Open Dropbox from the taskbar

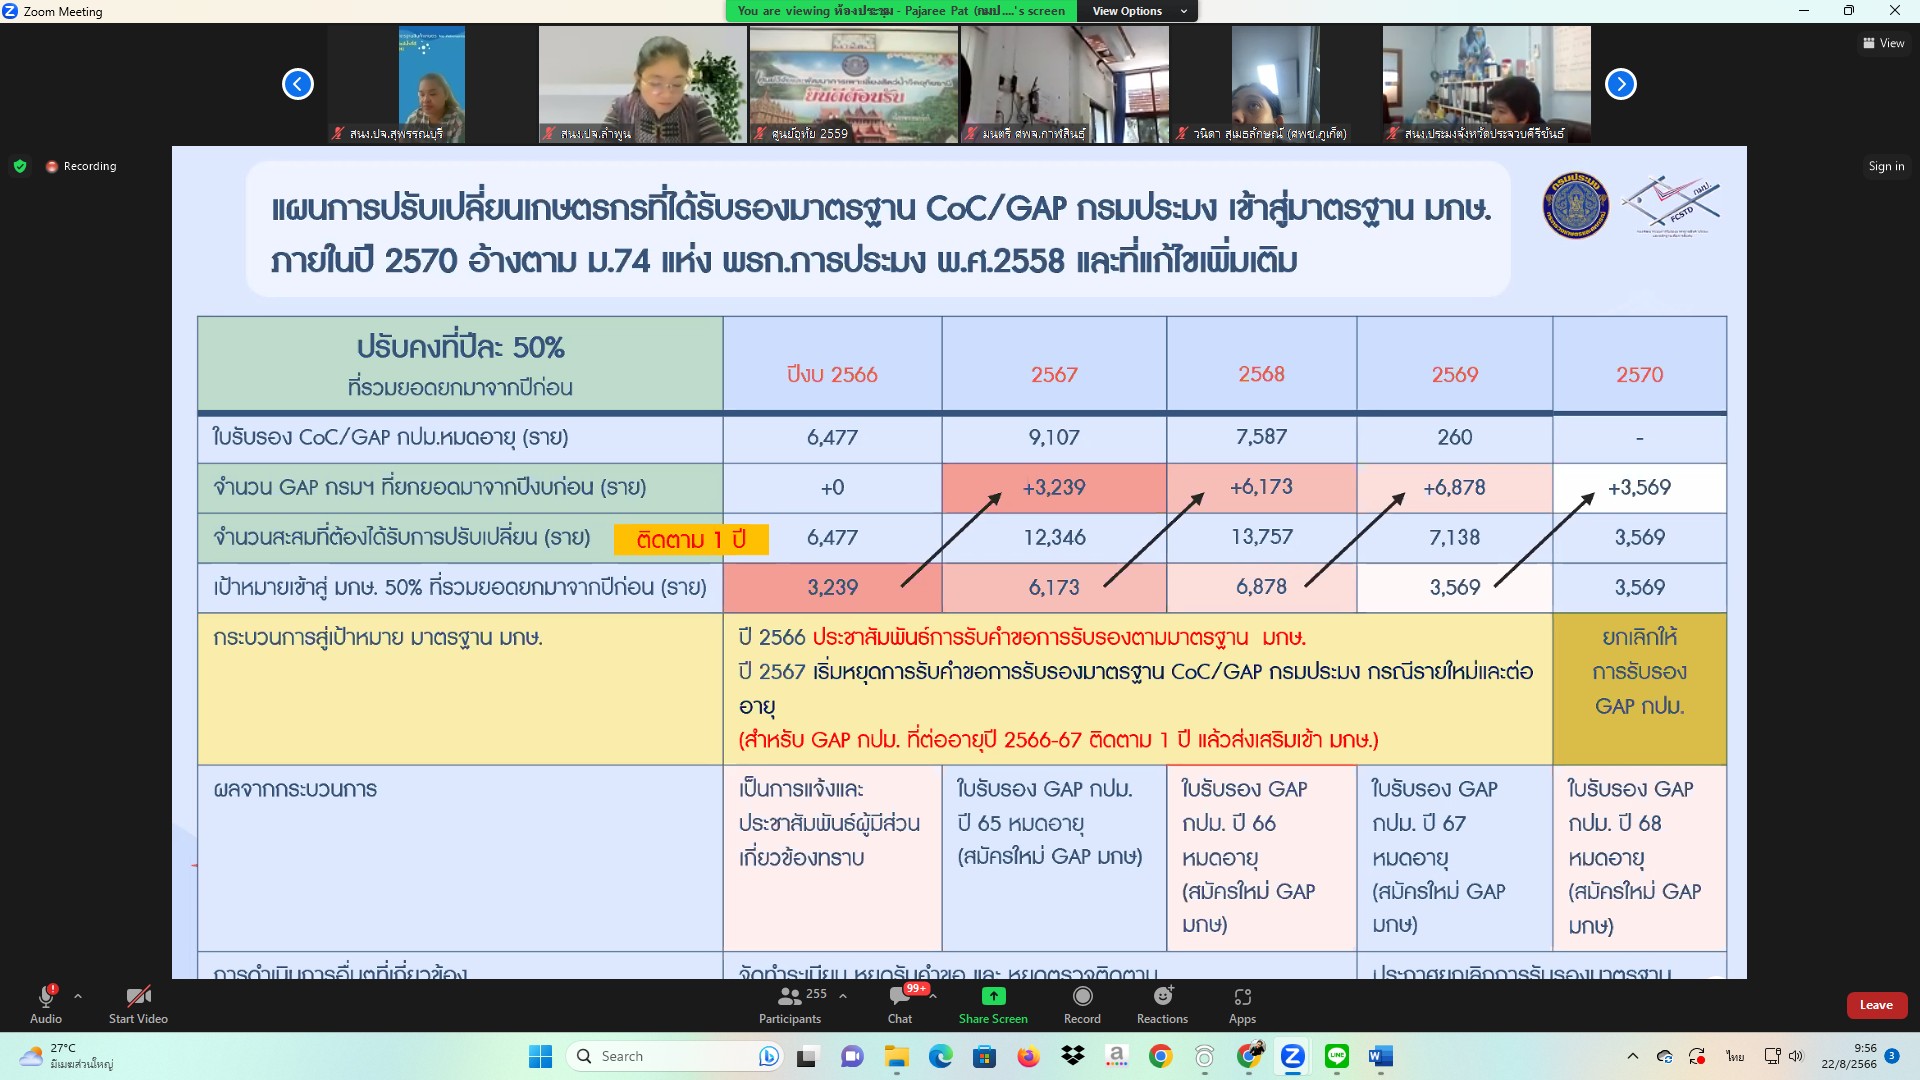(1073, 1056)
